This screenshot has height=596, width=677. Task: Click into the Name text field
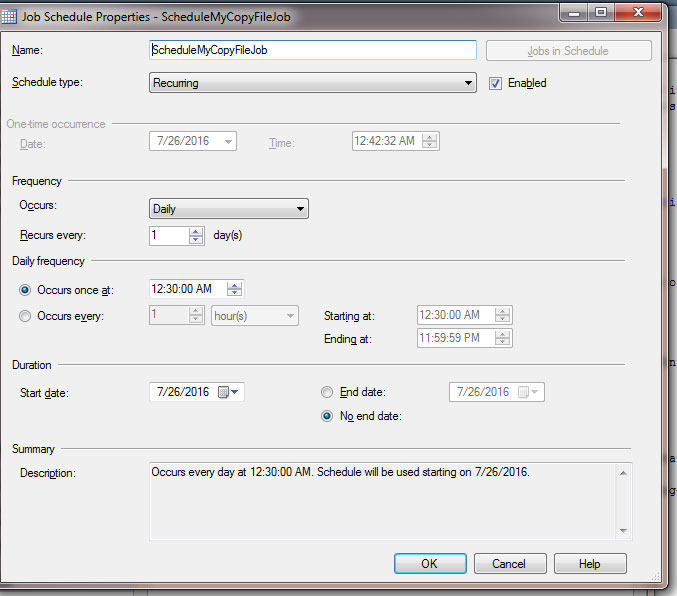(x=312, y=50)
